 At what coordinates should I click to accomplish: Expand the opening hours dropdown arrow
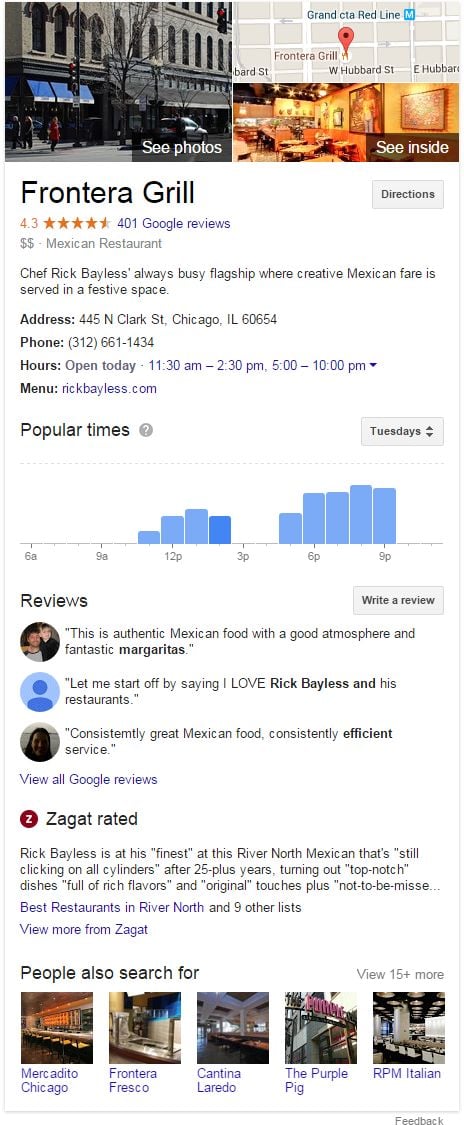(x=373, y=366)
